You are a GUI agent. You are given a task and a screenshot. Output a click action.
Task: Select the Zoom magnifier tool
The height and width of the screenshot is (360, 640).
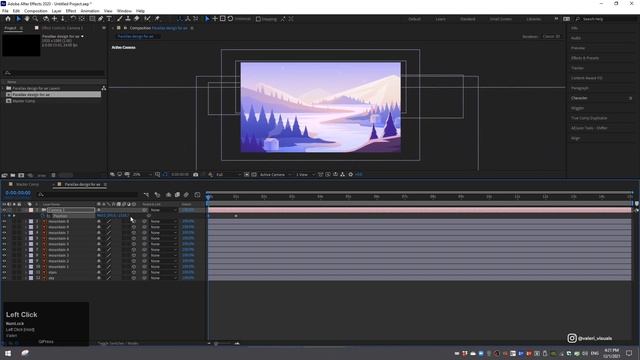[36, 19]
